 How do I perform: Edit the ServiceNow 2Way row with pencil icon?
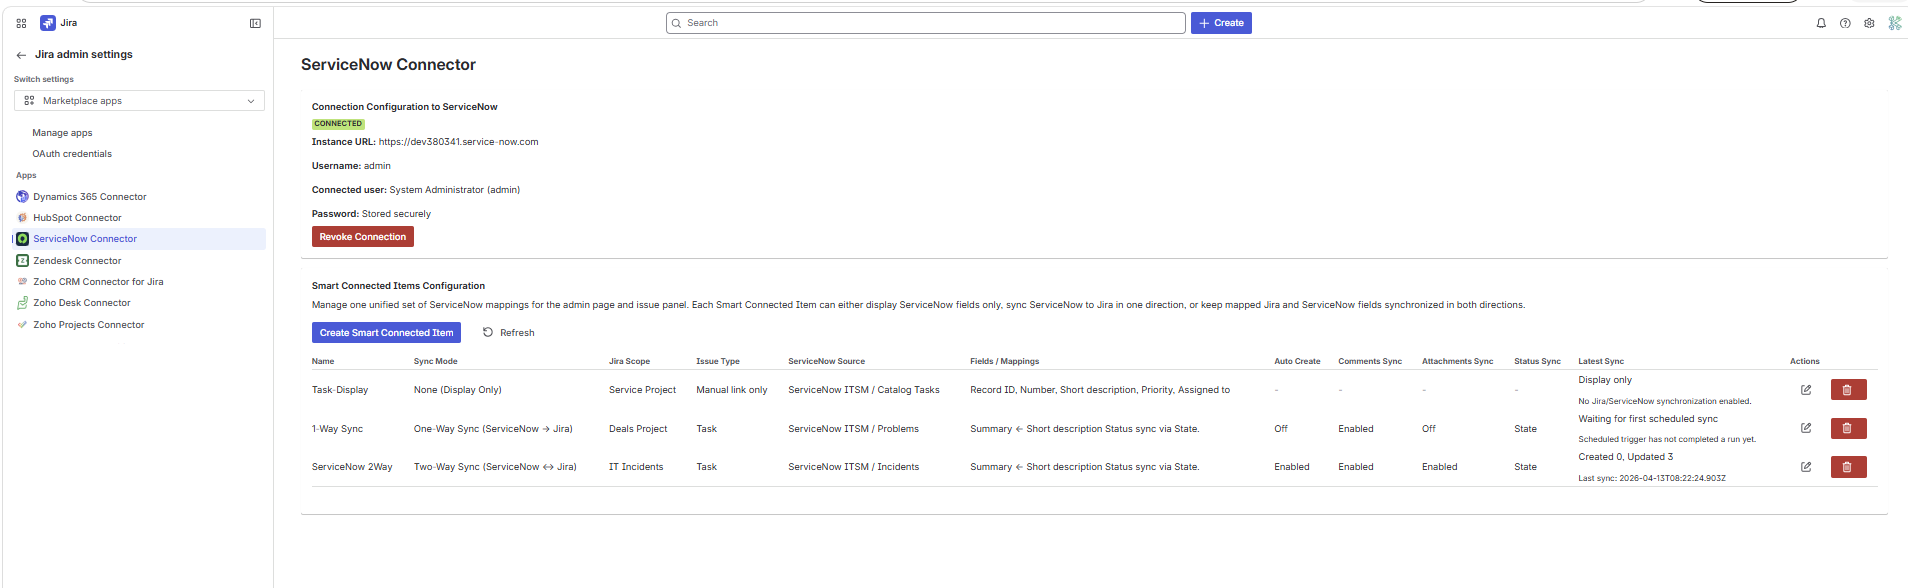pyautogui.click(x=1806, y=467)
